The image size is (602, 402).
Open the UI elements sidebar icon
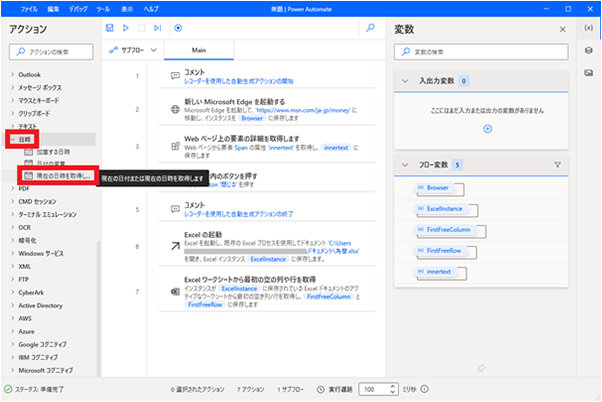coord(588,50)
